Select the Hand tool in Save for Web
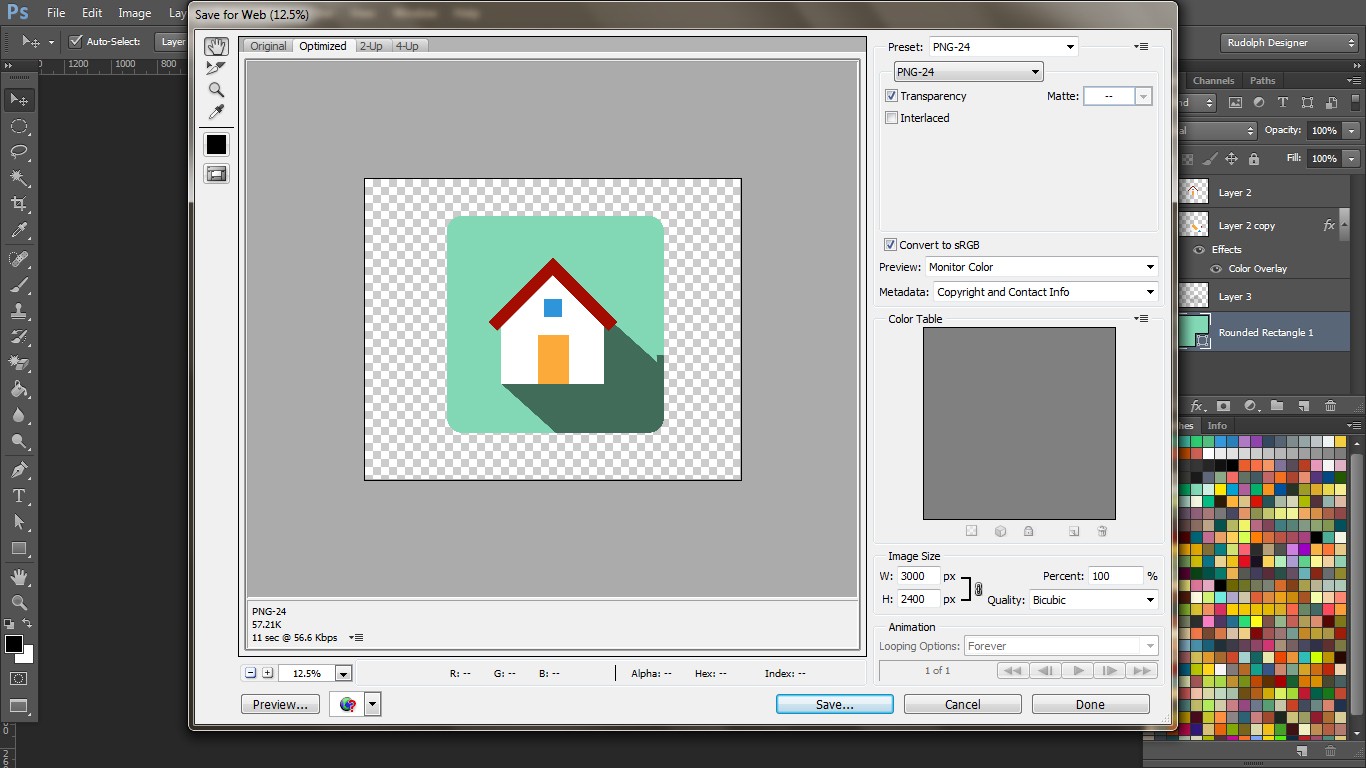This screenshot has width=1366, height=768. point(216,46)
